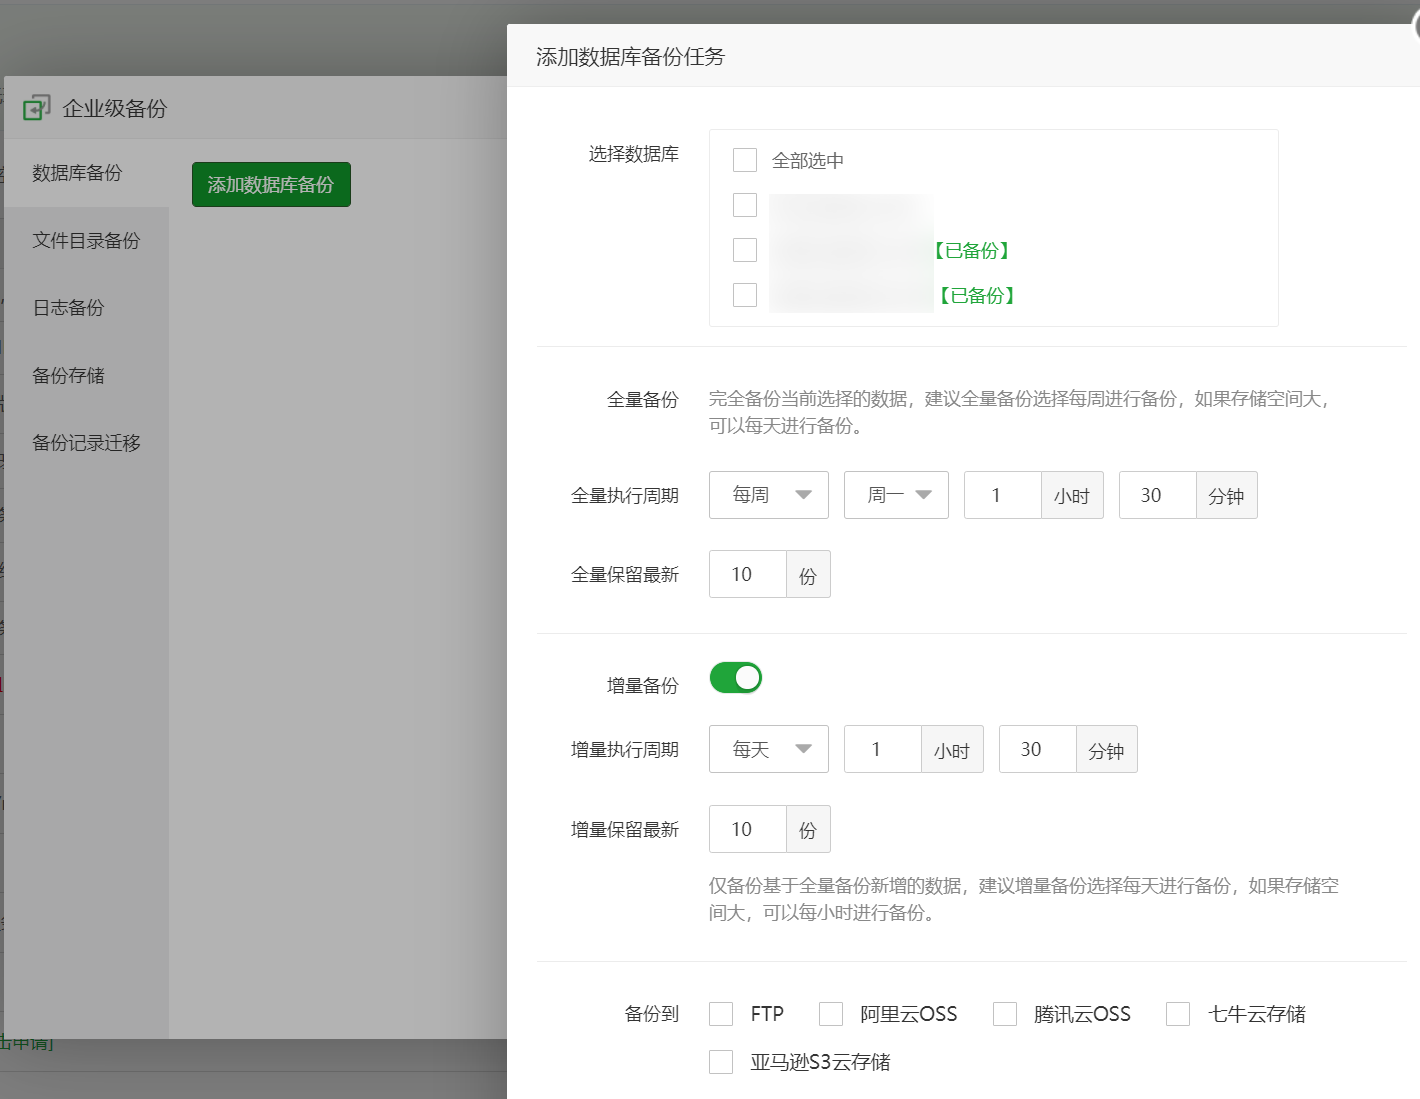This screenshot has width=1420, height=1099.
Task: Tick the 七牛云存储 checkbox
Action: pos(1178,1014)
